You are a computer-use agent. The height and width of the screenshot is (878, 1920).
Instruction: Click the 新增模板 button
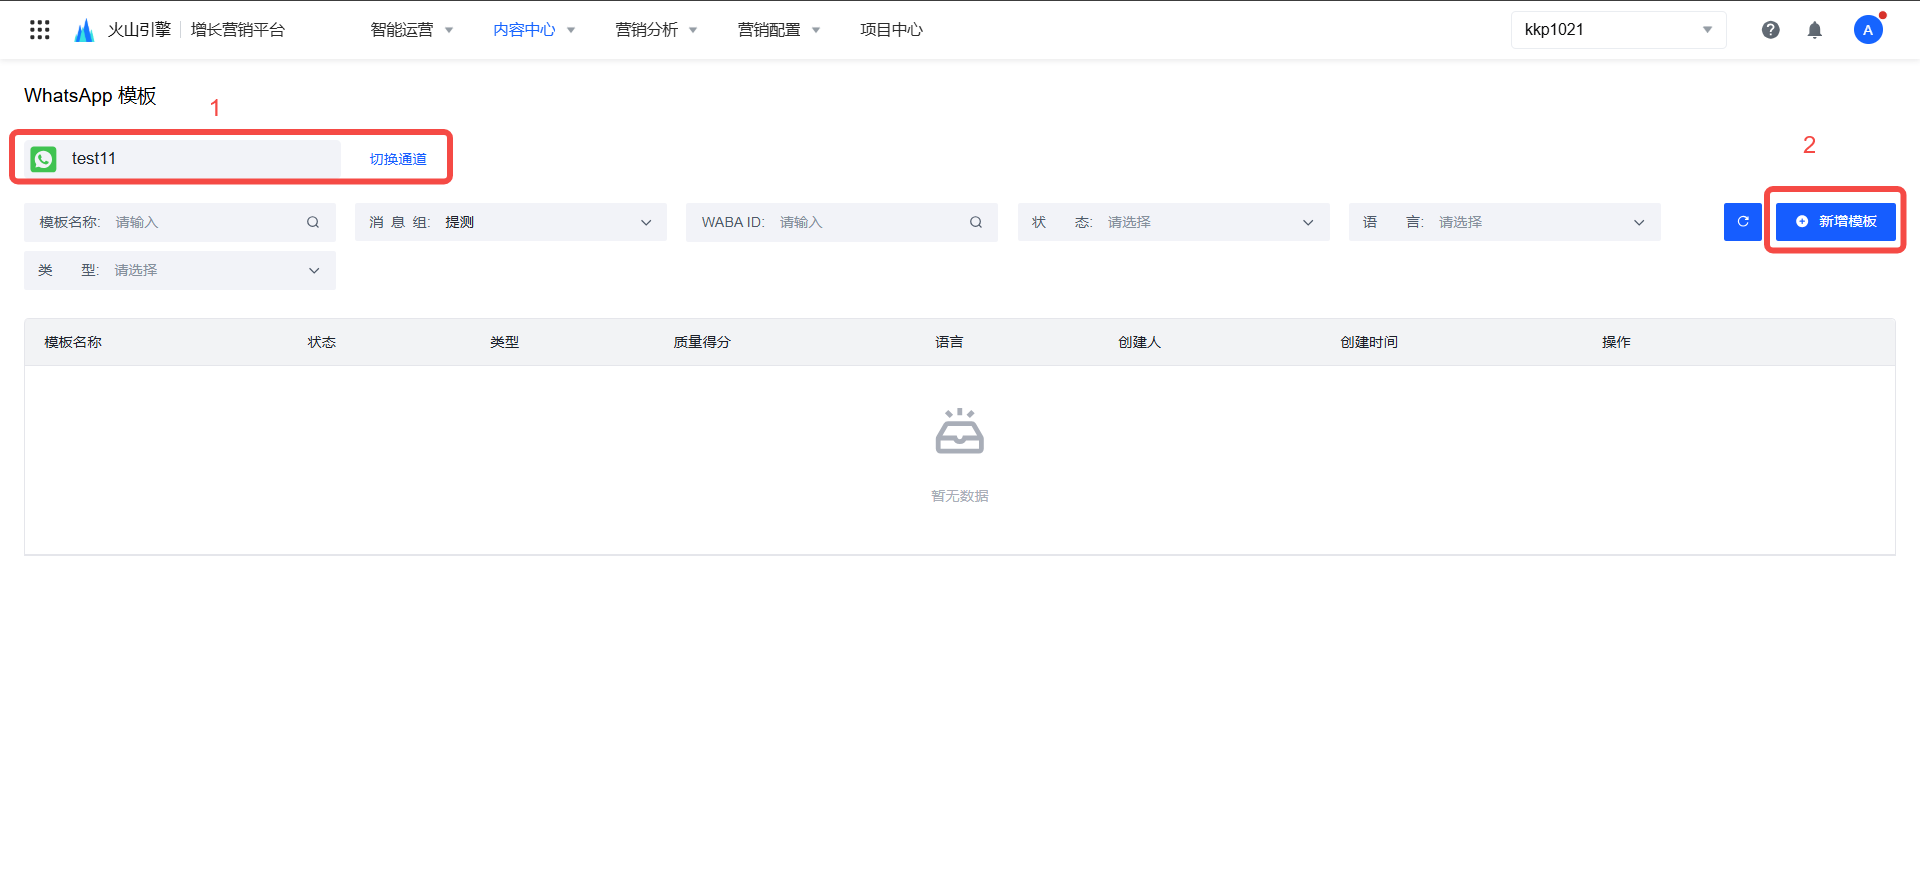tap(1835, 222)
